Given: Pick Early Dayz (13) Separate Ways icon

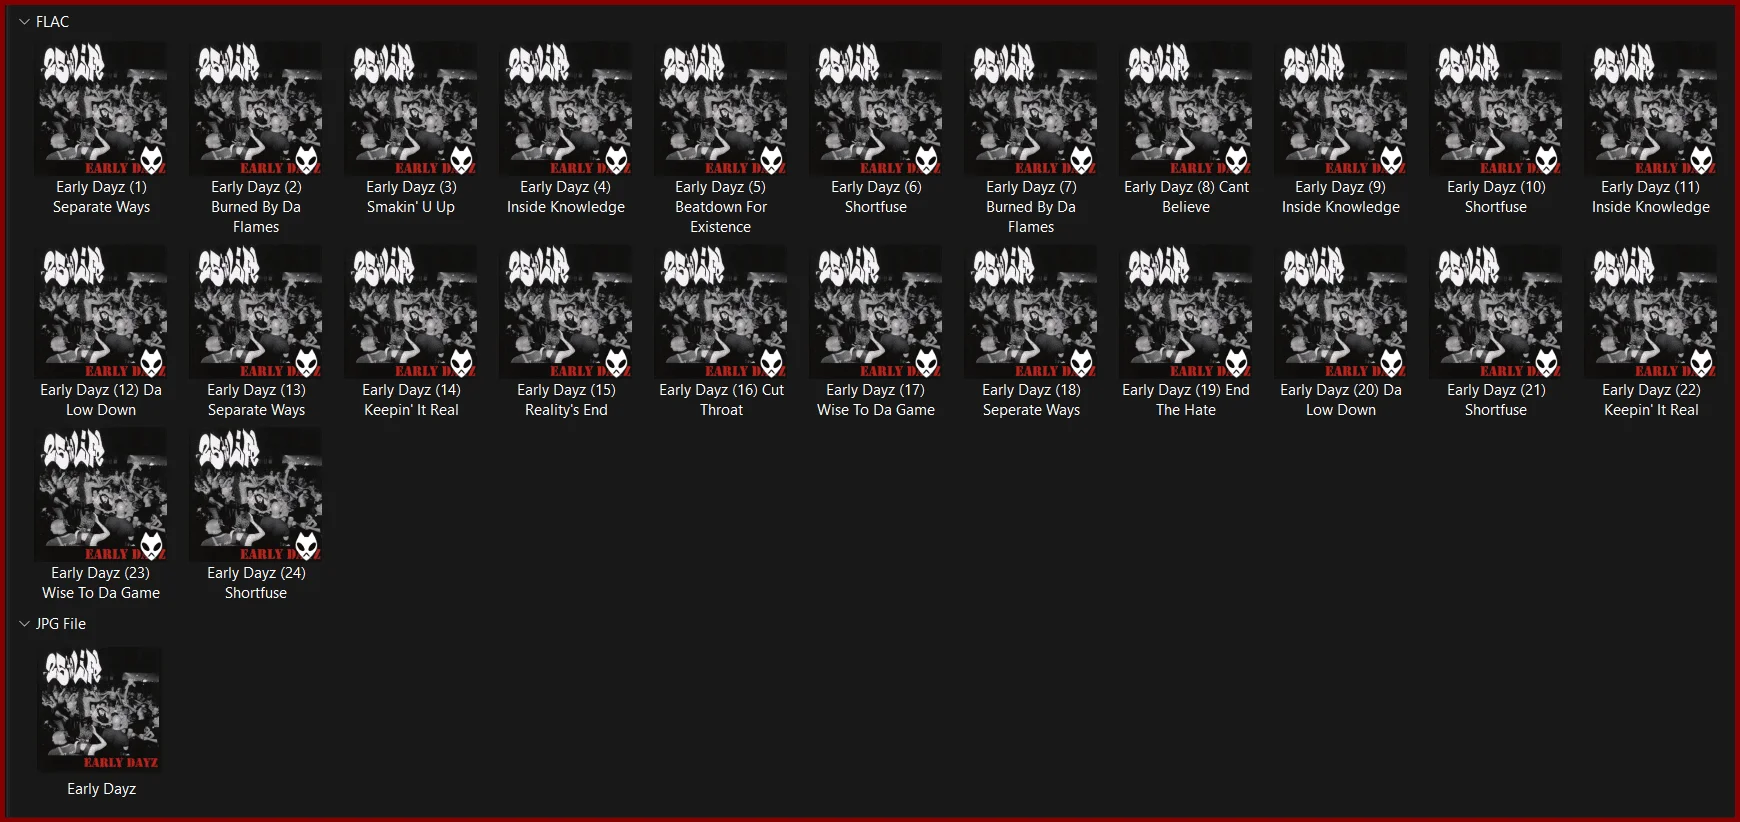Looking at the screenshot, I should [256, 311].
